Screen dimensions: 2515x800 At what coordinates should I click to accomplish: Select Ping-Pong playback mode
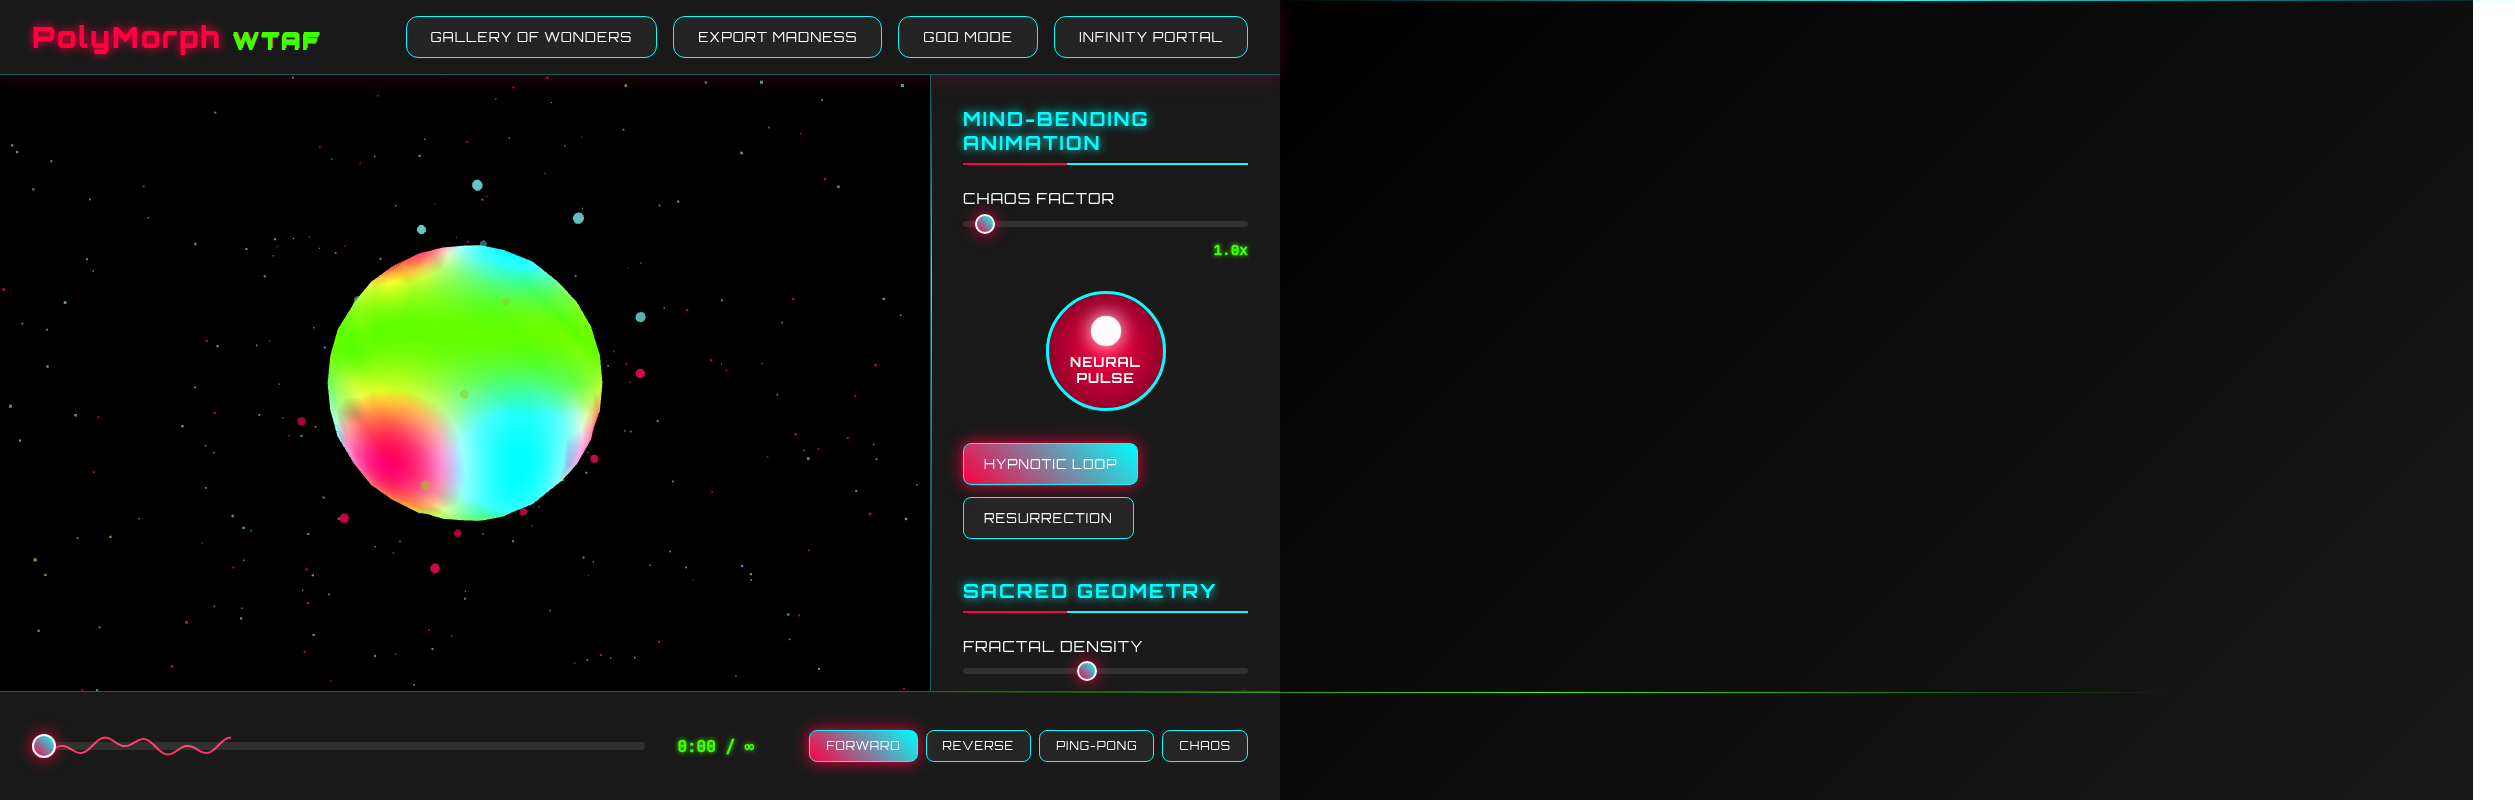[x=1096, y=746]
